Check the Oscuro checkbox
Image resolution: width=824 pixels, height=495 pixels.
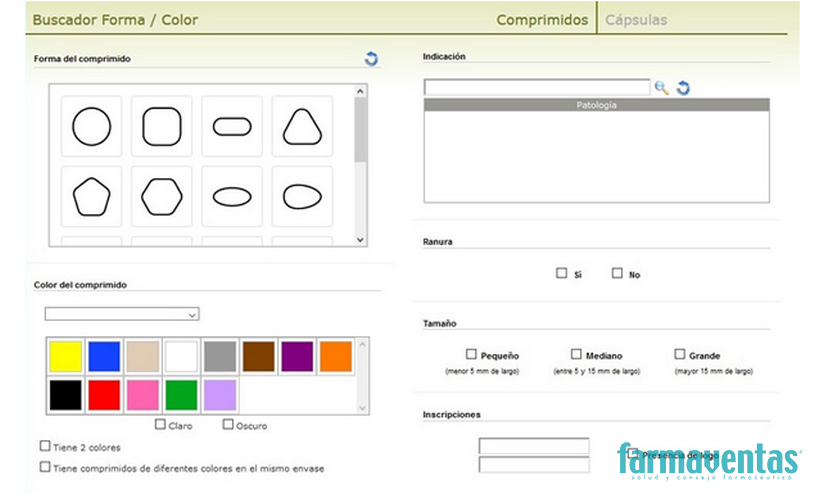coord(228,424)
